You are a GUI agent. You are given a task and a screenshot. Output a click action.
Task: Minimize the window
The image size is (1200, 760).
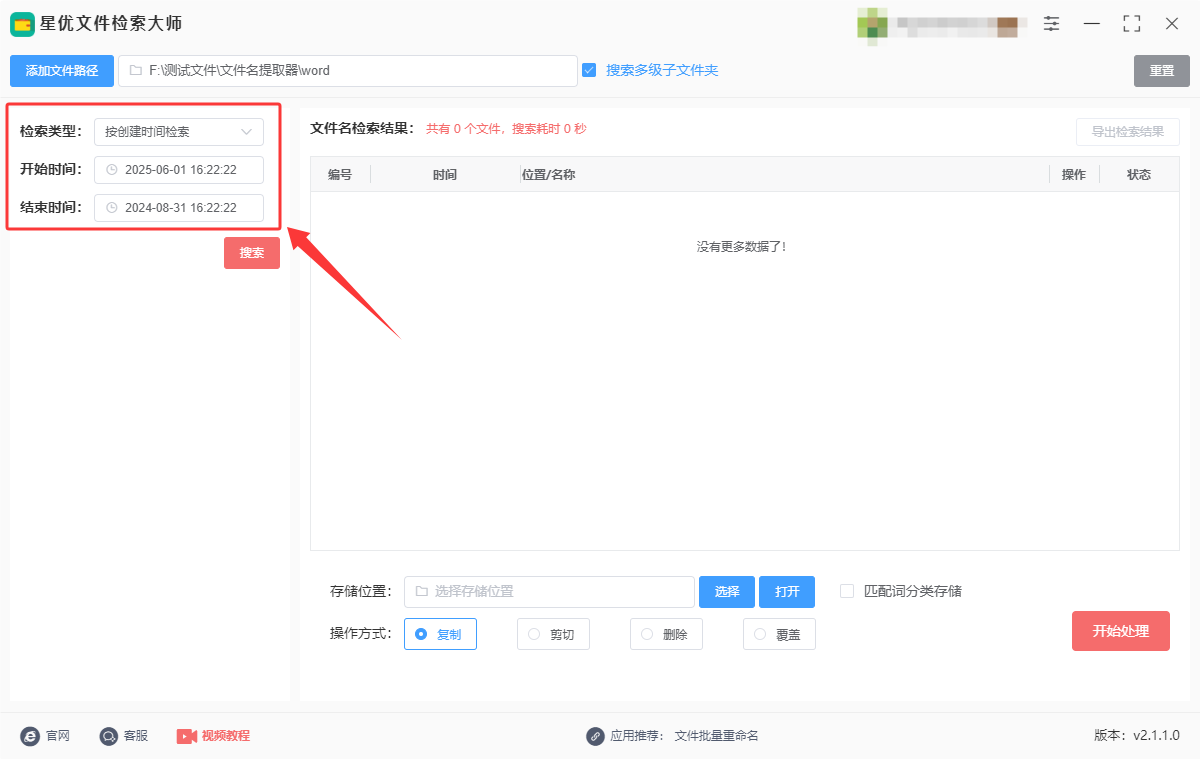point(1092,23)
